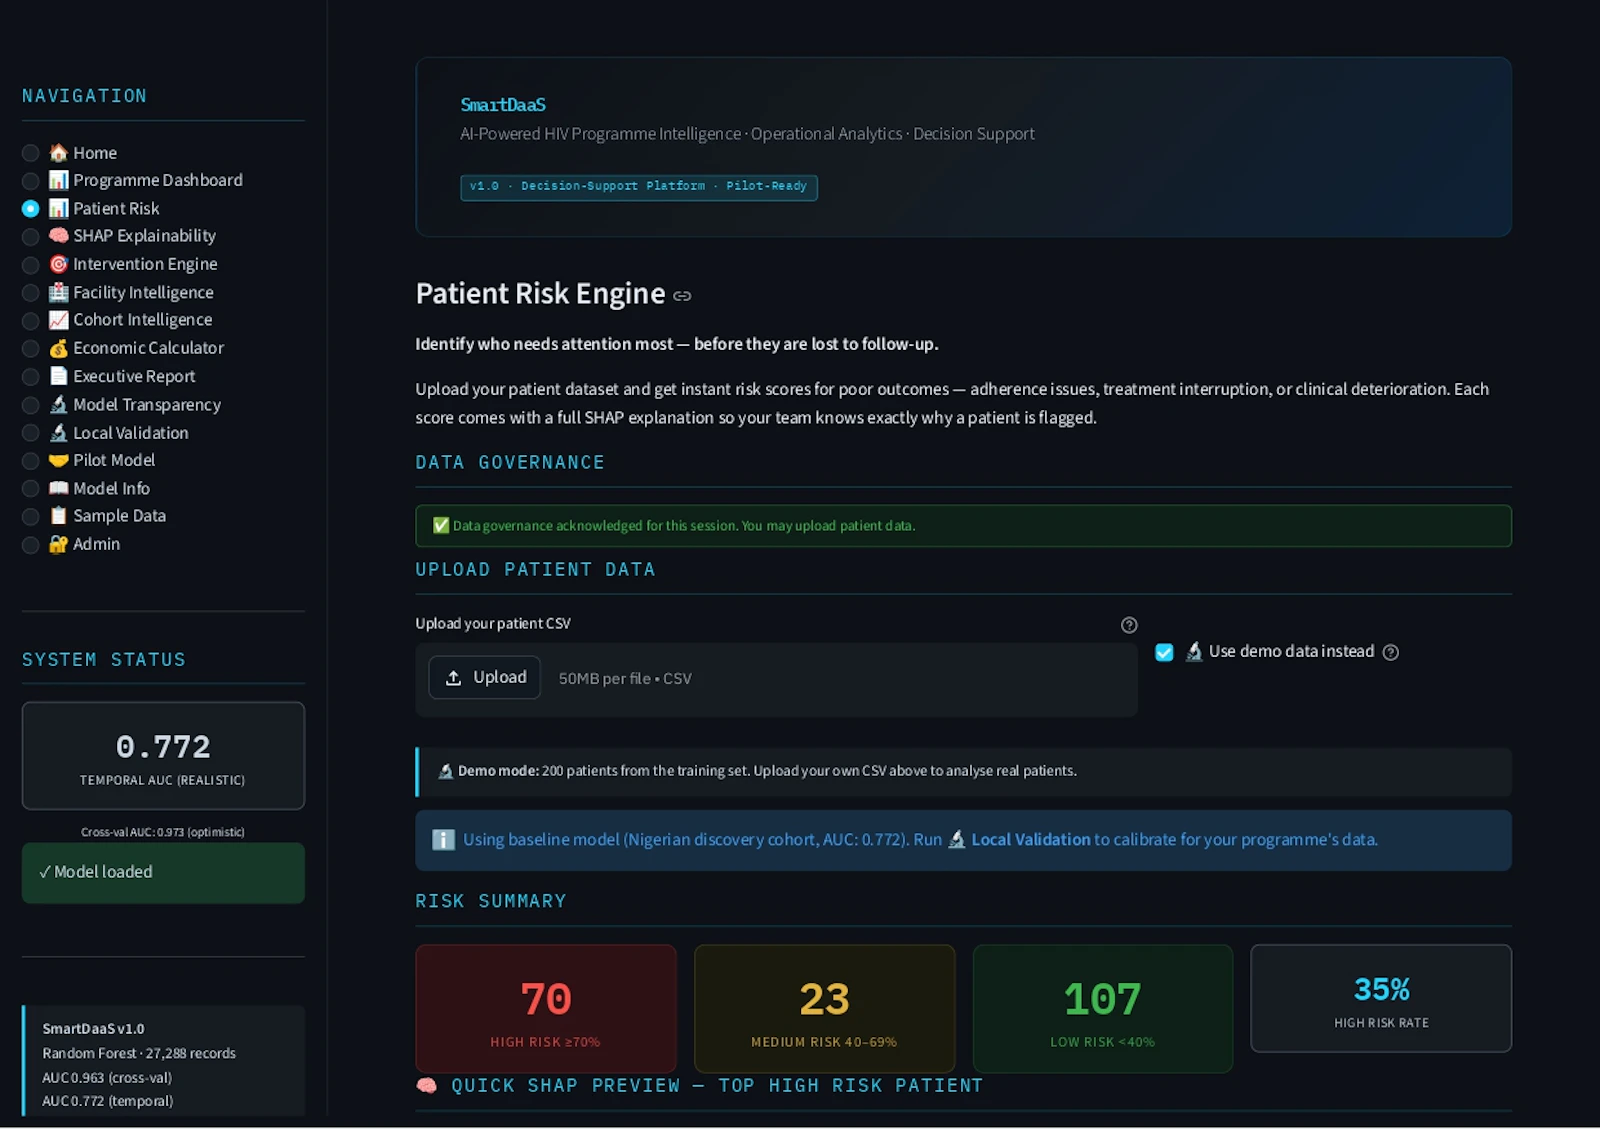Click the Patient Risk bar chart icon

pyautogui.click(x=59, y=208)
